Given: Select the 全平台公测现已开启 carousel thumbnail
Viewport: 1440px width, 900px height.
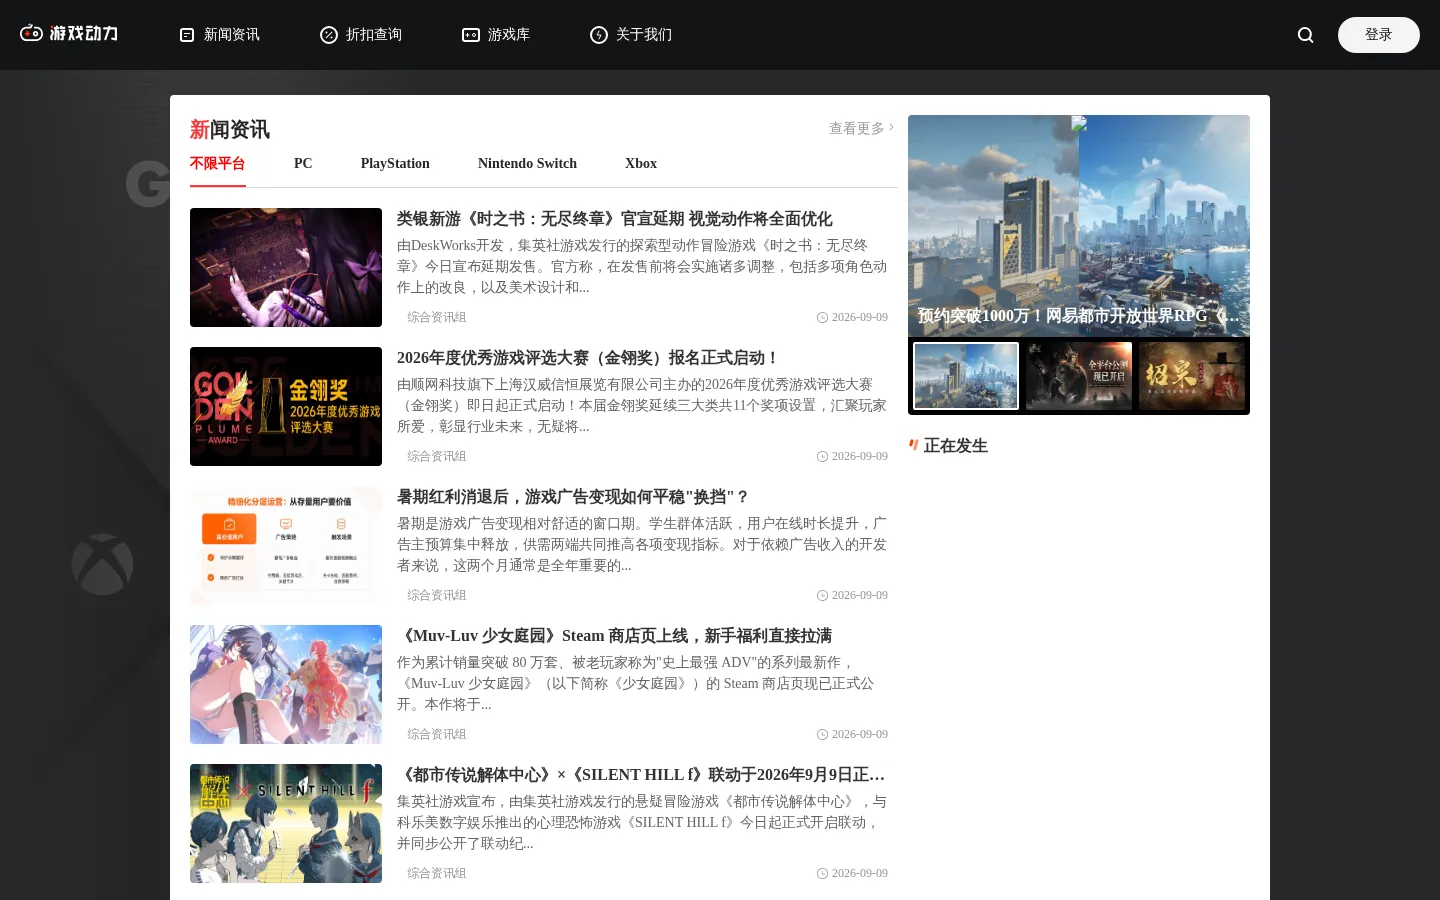Looking at the screenshot, I should 1079,376.
